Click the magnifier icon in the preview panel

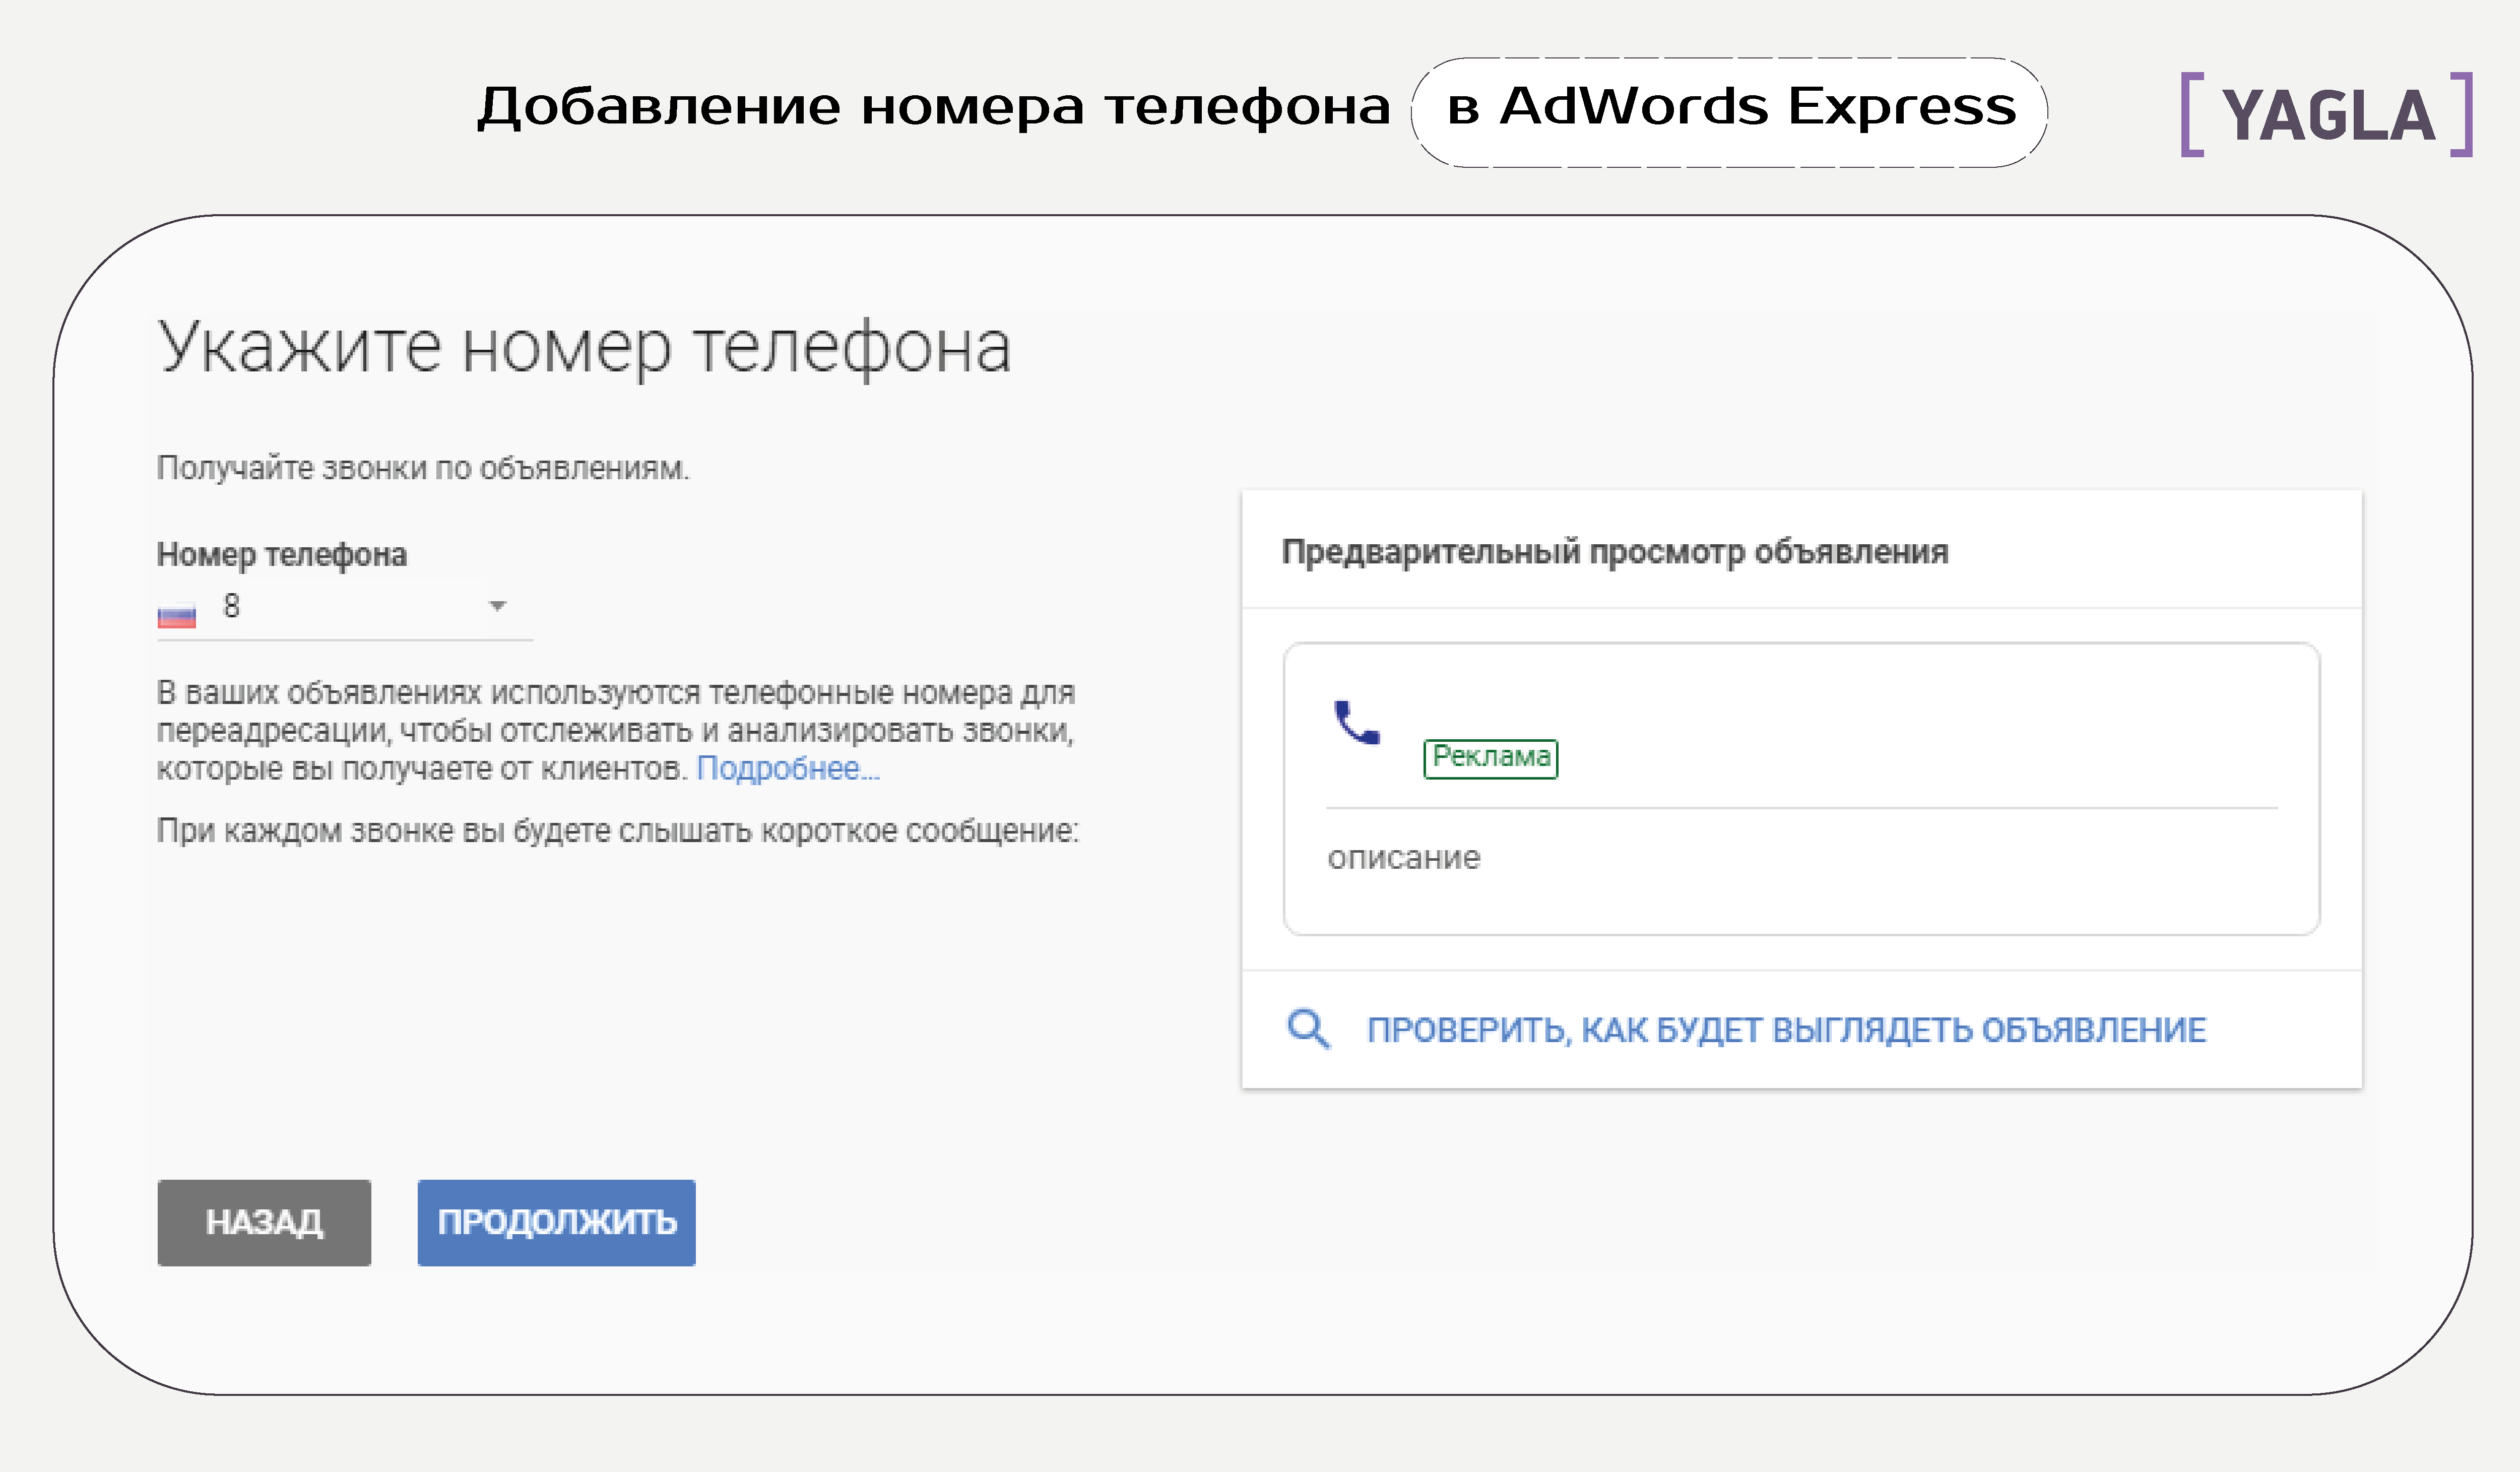pyautogui.click(x=1308, y=1028)
